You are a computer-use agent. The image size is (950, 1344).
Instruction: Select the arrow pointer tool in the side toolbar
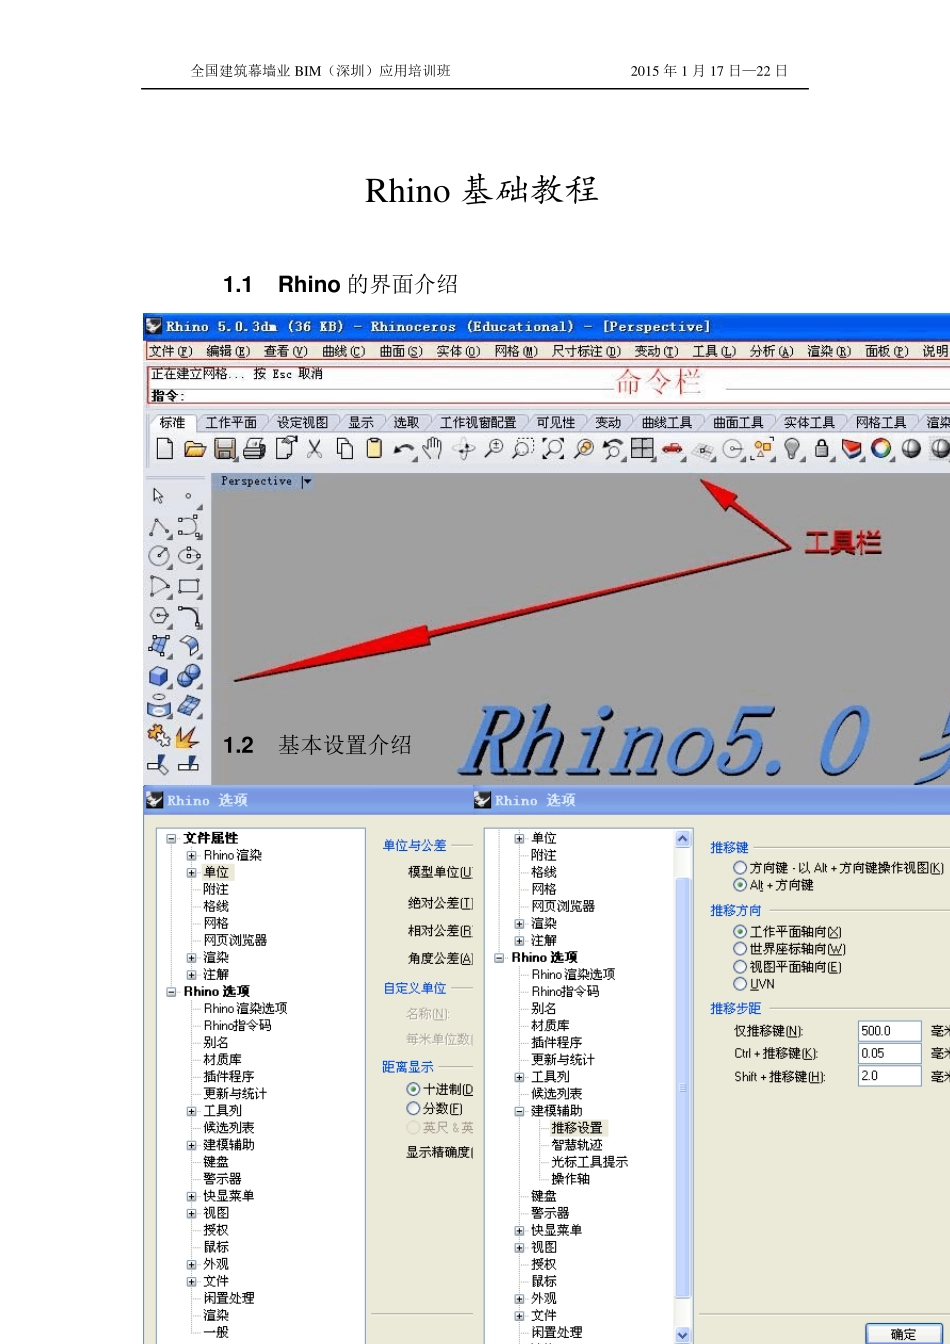(x=159, y=496)
